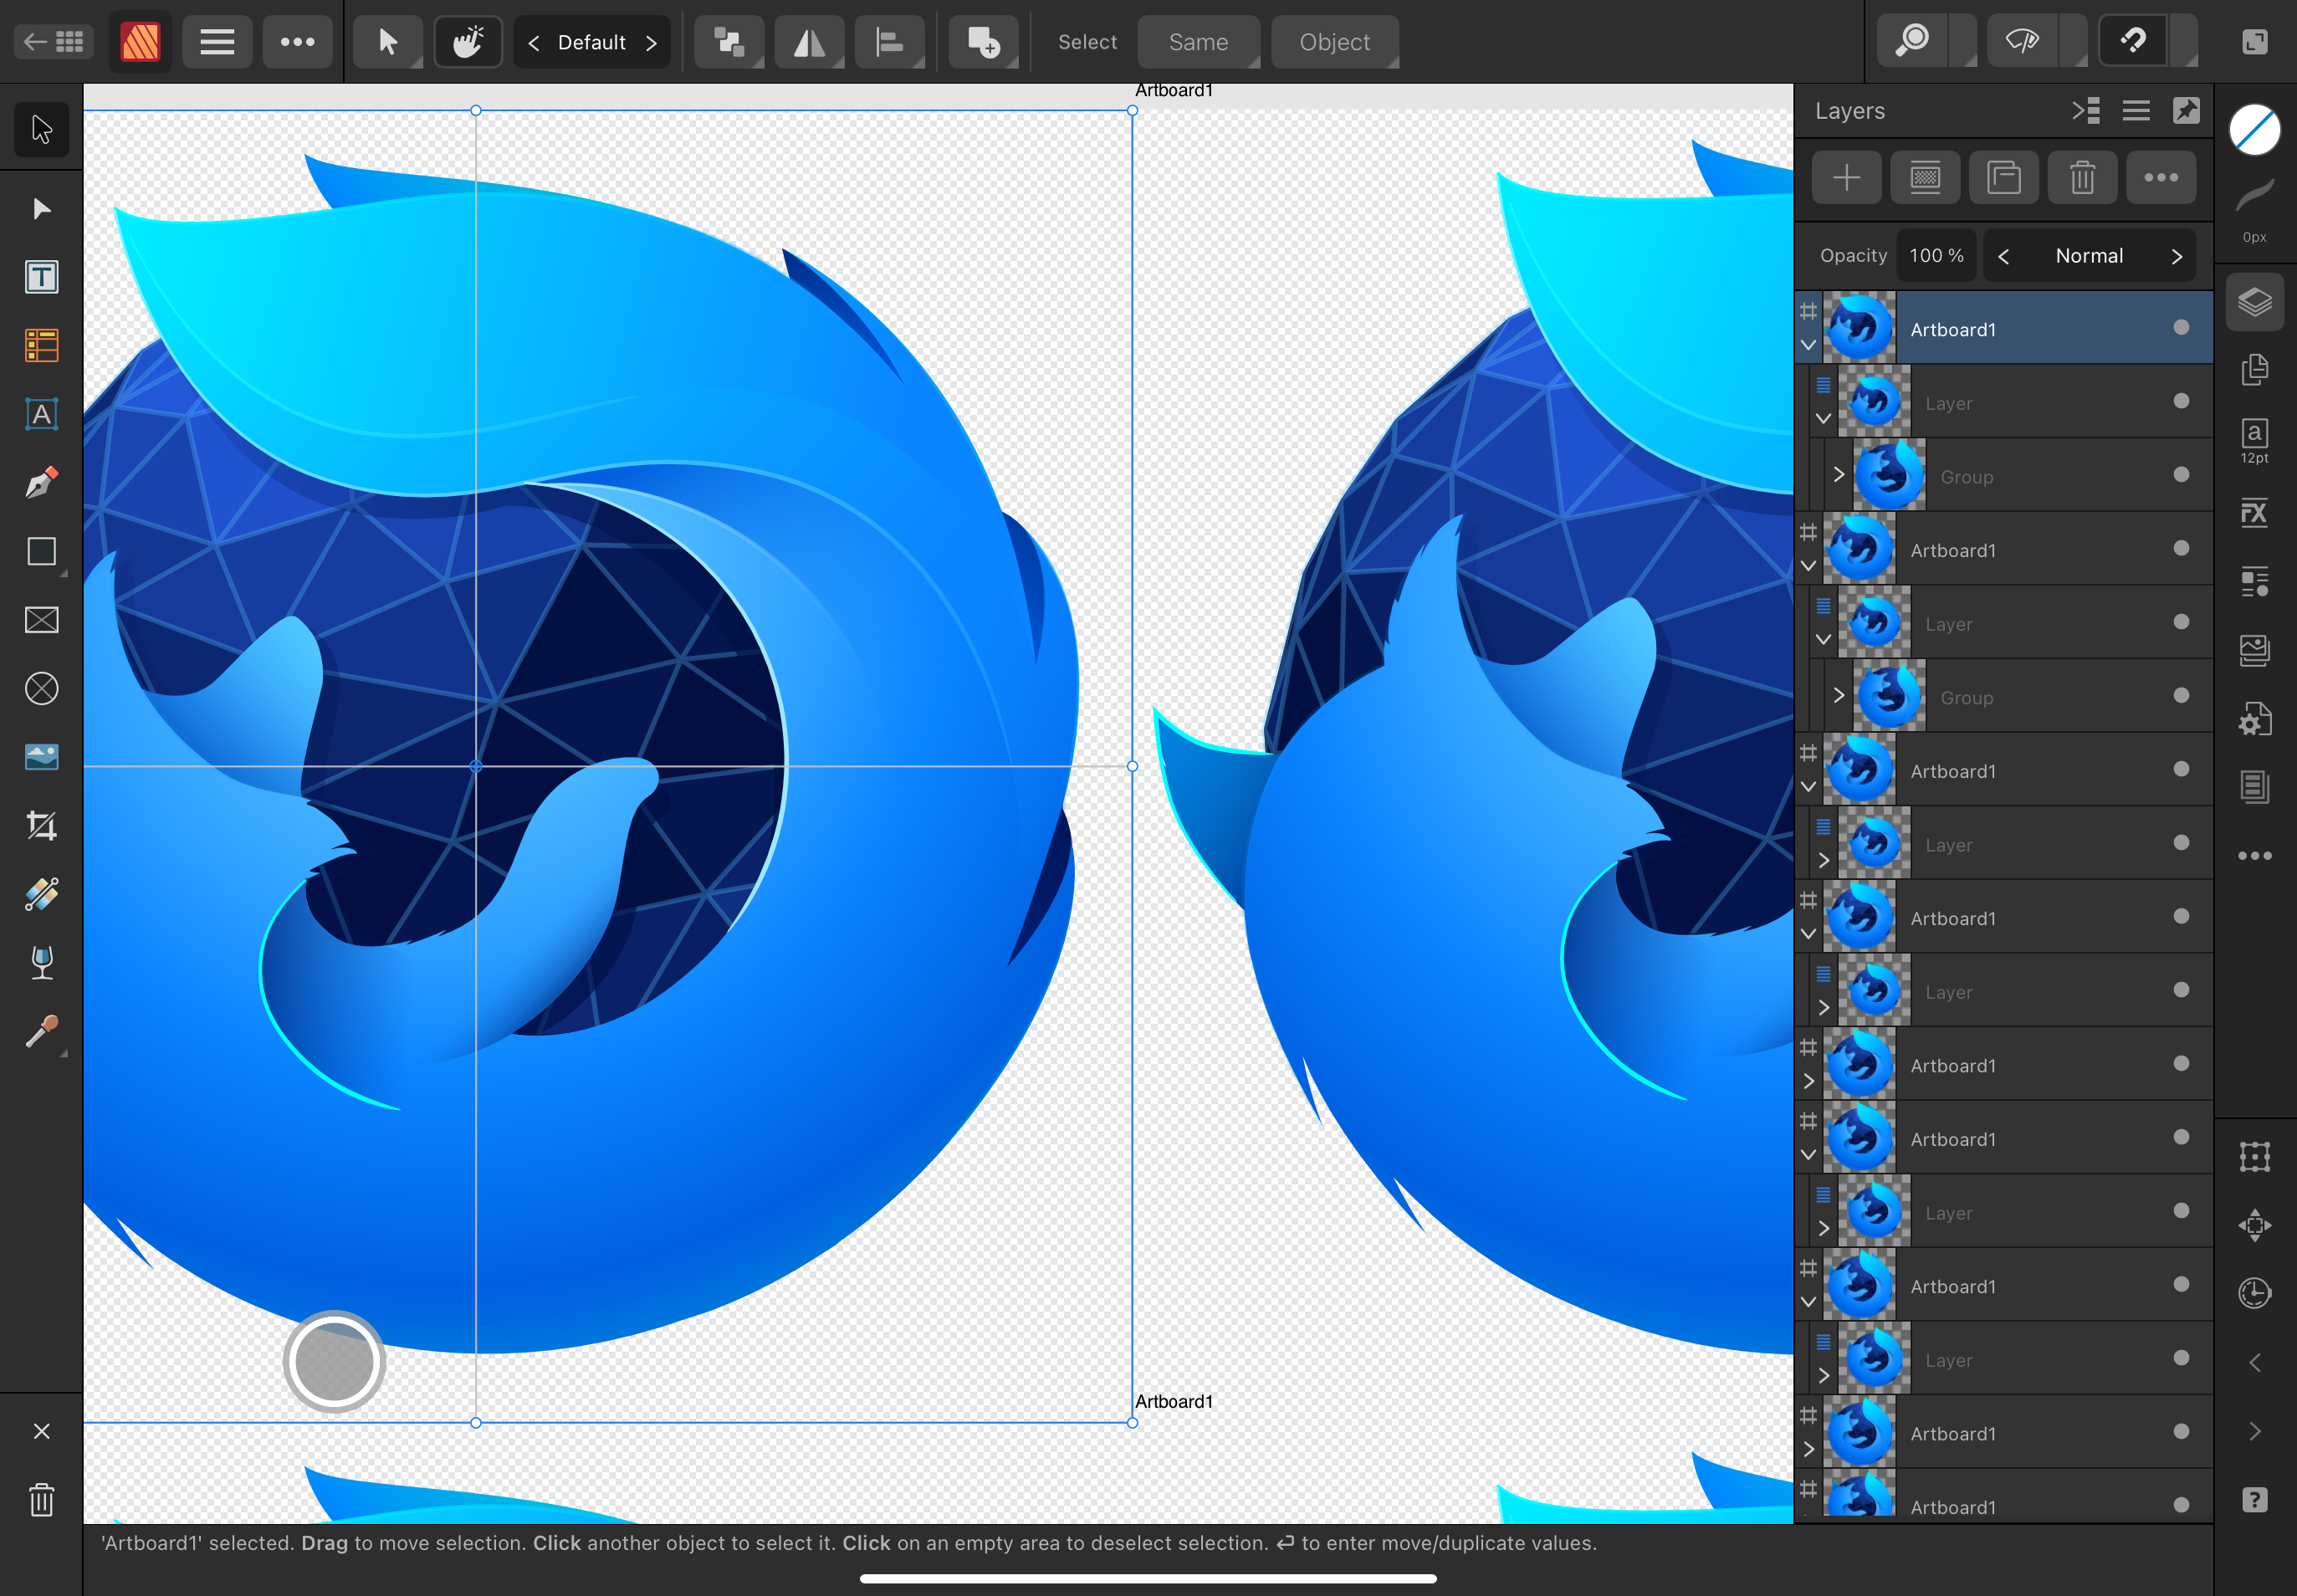This screenshot has width=2297, height=1596.
Task: Open the Layers panel hamburger menu
Action: tap(2136, 110)
